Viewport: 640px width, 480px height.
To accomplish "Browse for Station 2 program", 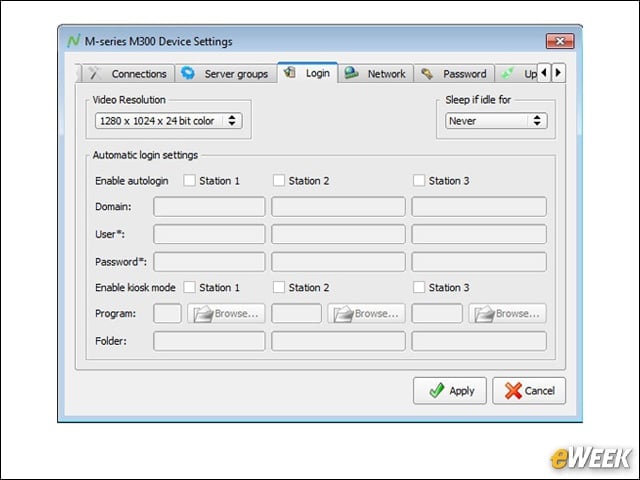I will 366,313.
